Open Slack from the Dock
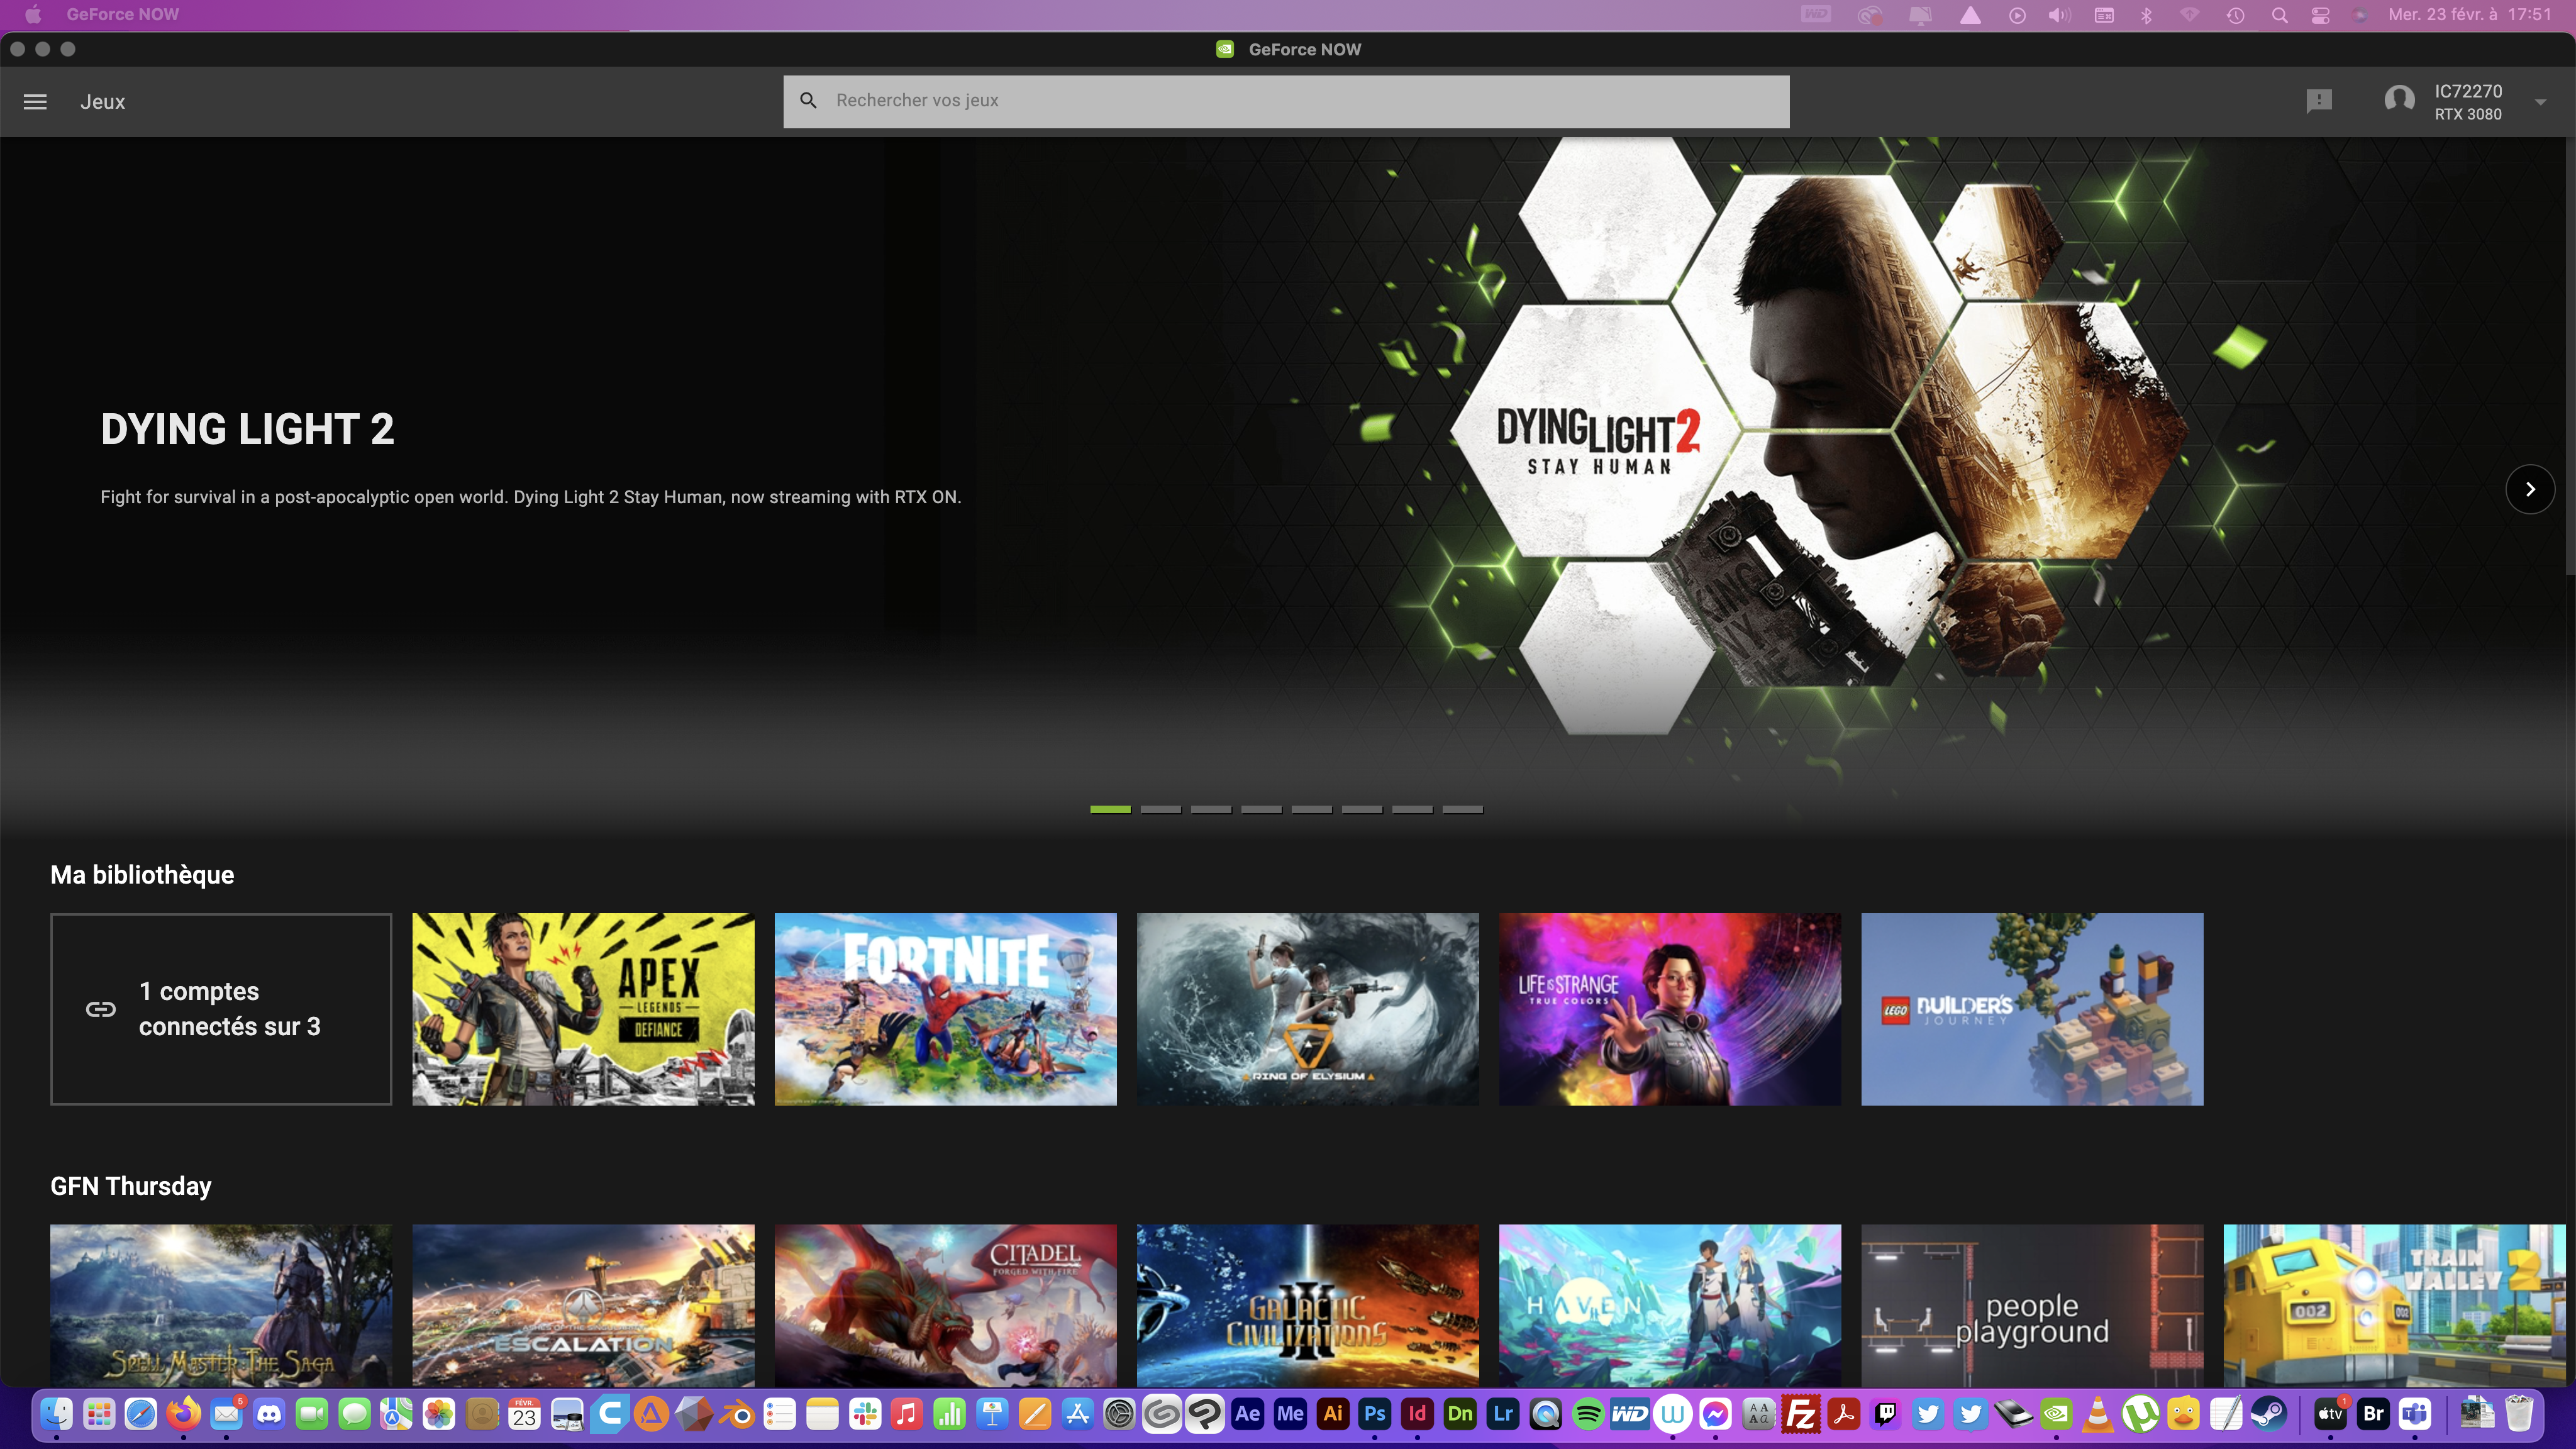This screenshot has width=2576, height=1449. (865, 1414)
